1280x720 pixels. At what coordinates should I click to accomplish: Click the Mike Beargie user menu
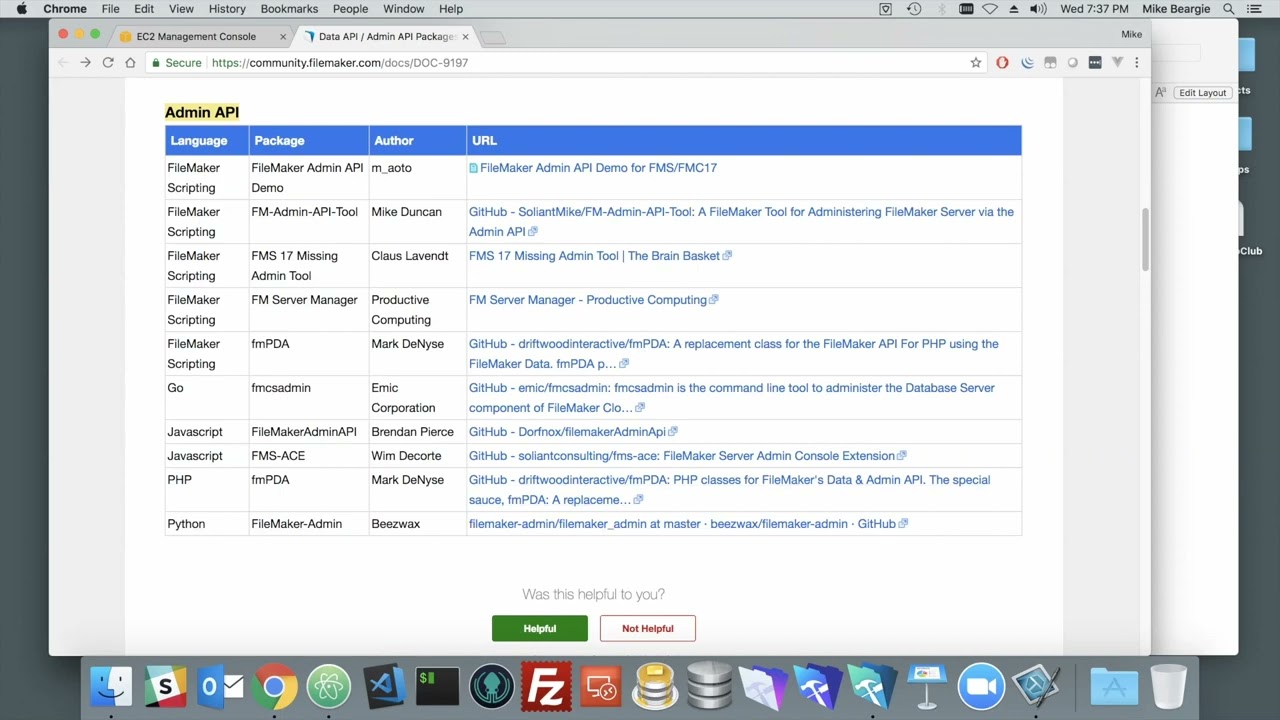click(1178, 9)
